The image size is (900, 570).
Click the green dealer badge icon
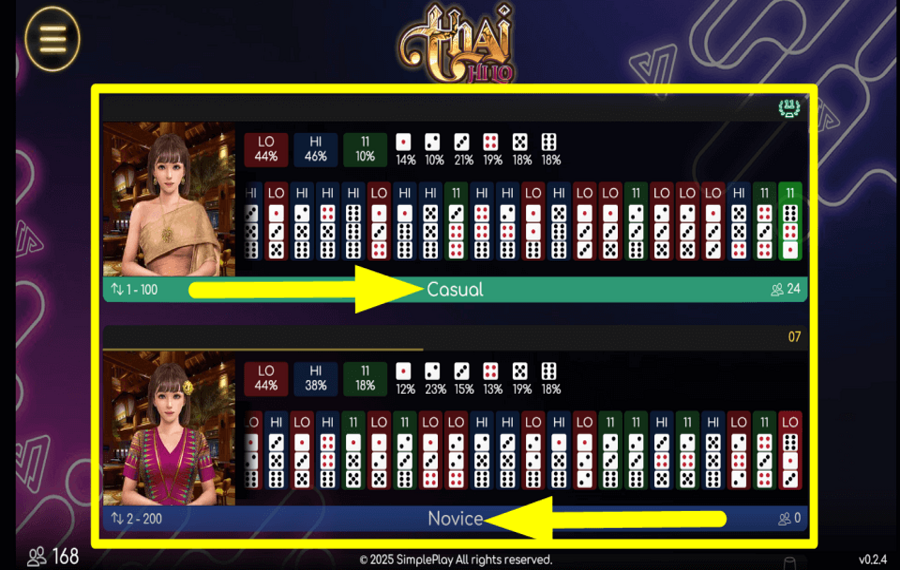(789, 108)
